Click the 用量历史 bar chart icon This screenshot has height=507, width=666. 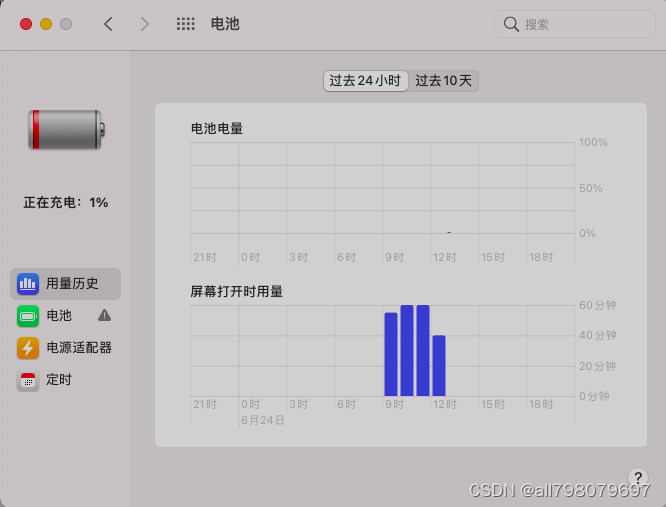28,284
